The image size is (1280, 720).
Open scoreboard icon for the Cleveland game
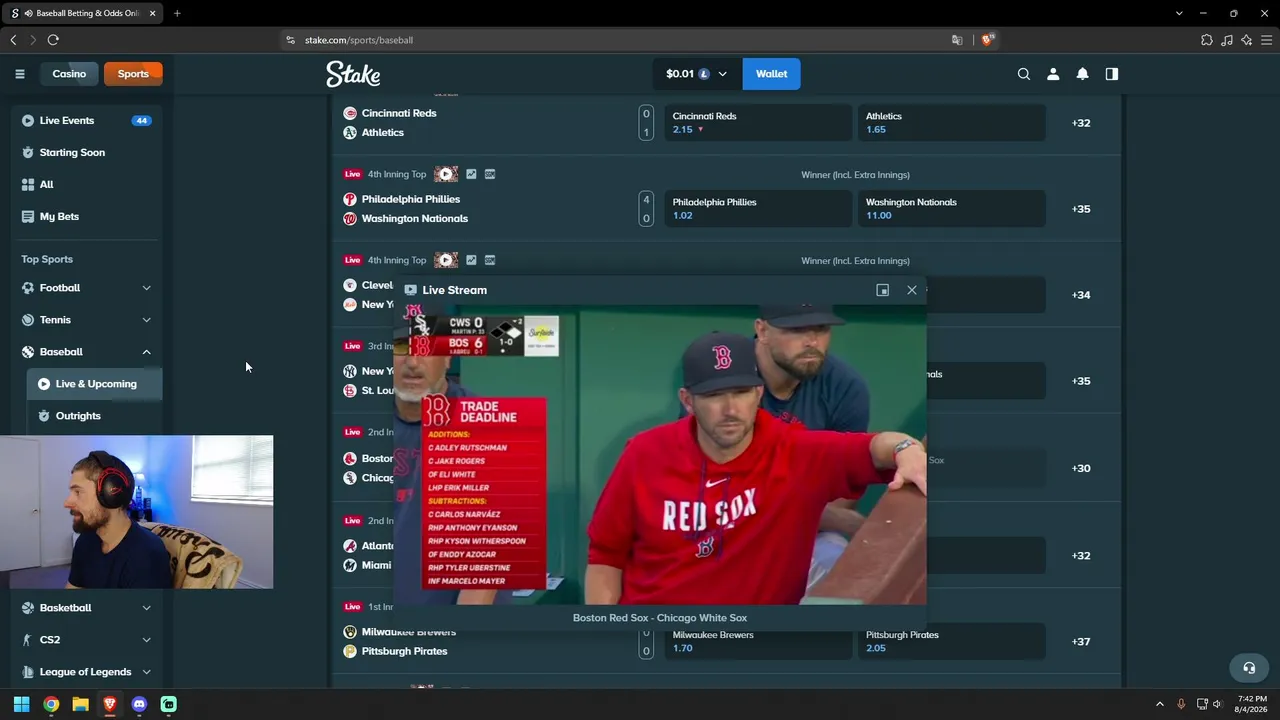(490, 260)
